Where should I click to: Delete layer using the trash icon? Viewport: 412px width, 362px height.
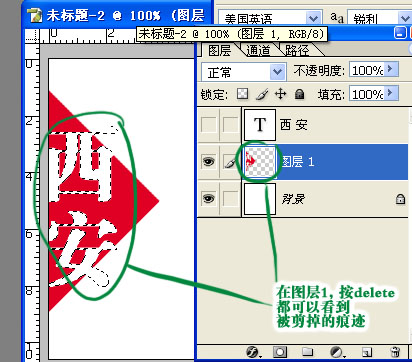pyautogui.click(x=395, y=352)
